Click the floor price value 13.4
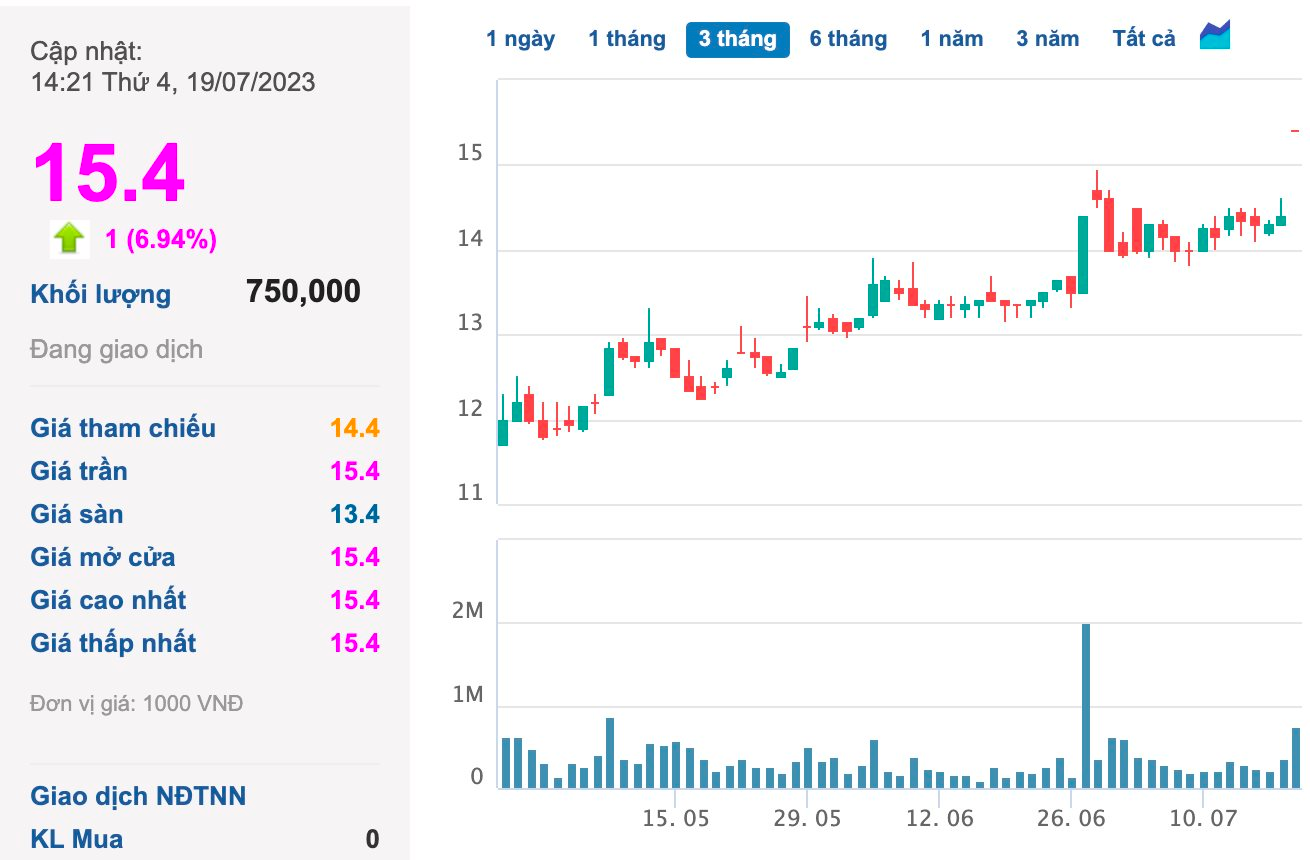Screen dimensions: 1310x860 pyautogui.click(x=355, y=514)
